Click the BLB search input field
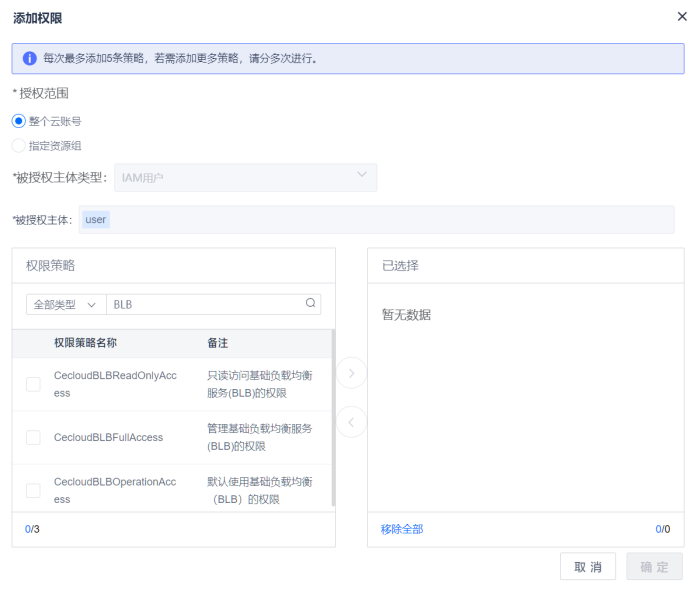 point(205,304)
